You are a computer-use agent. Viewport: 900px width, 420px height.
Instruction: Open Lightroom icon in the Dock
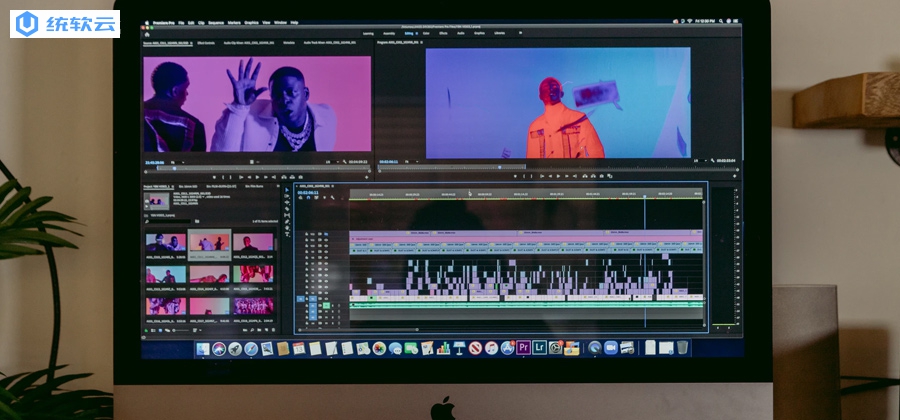tap(539, 347)
